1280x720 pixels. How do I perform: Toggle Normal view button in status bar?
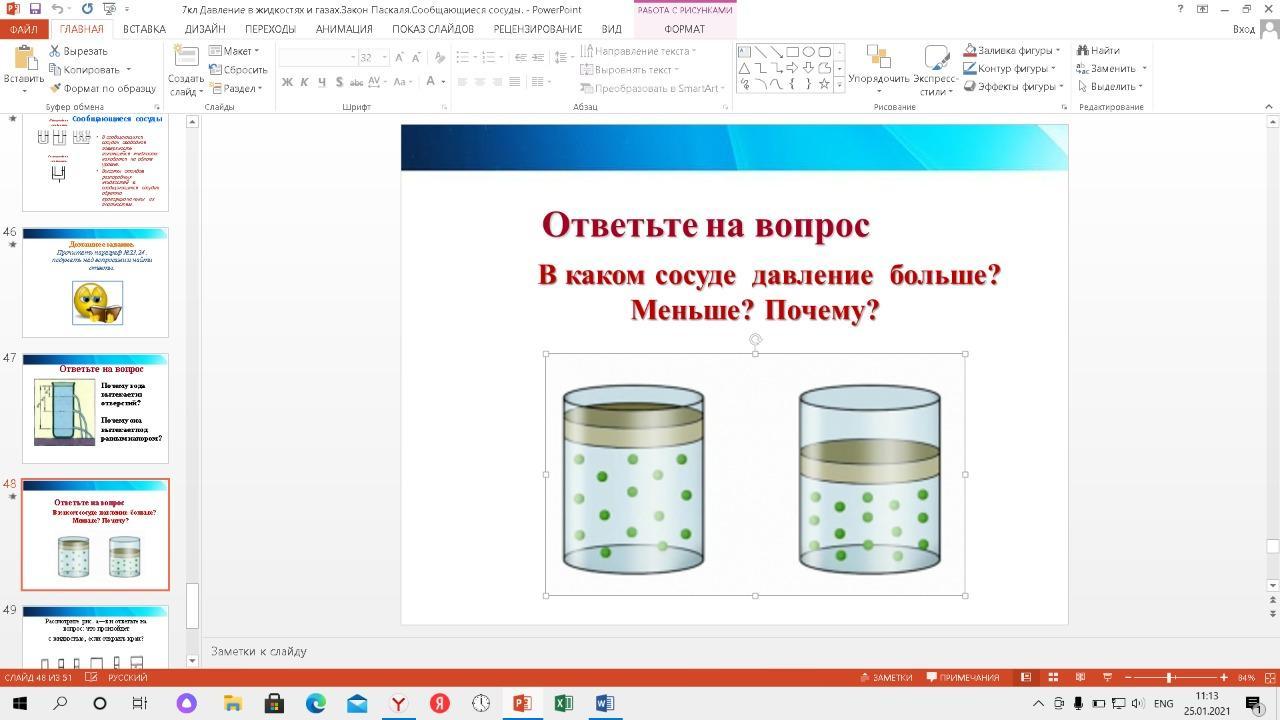1025,677
